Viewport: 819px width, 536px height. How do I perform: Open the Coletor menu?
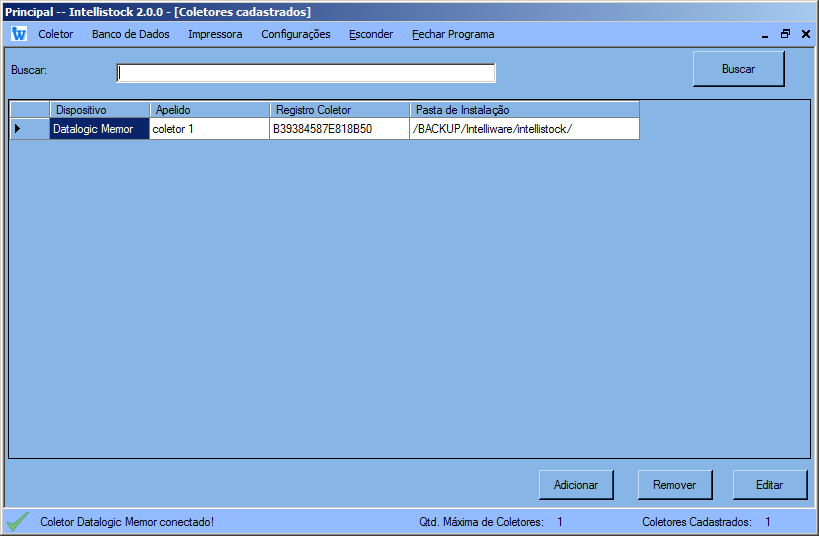pos(56,34)
